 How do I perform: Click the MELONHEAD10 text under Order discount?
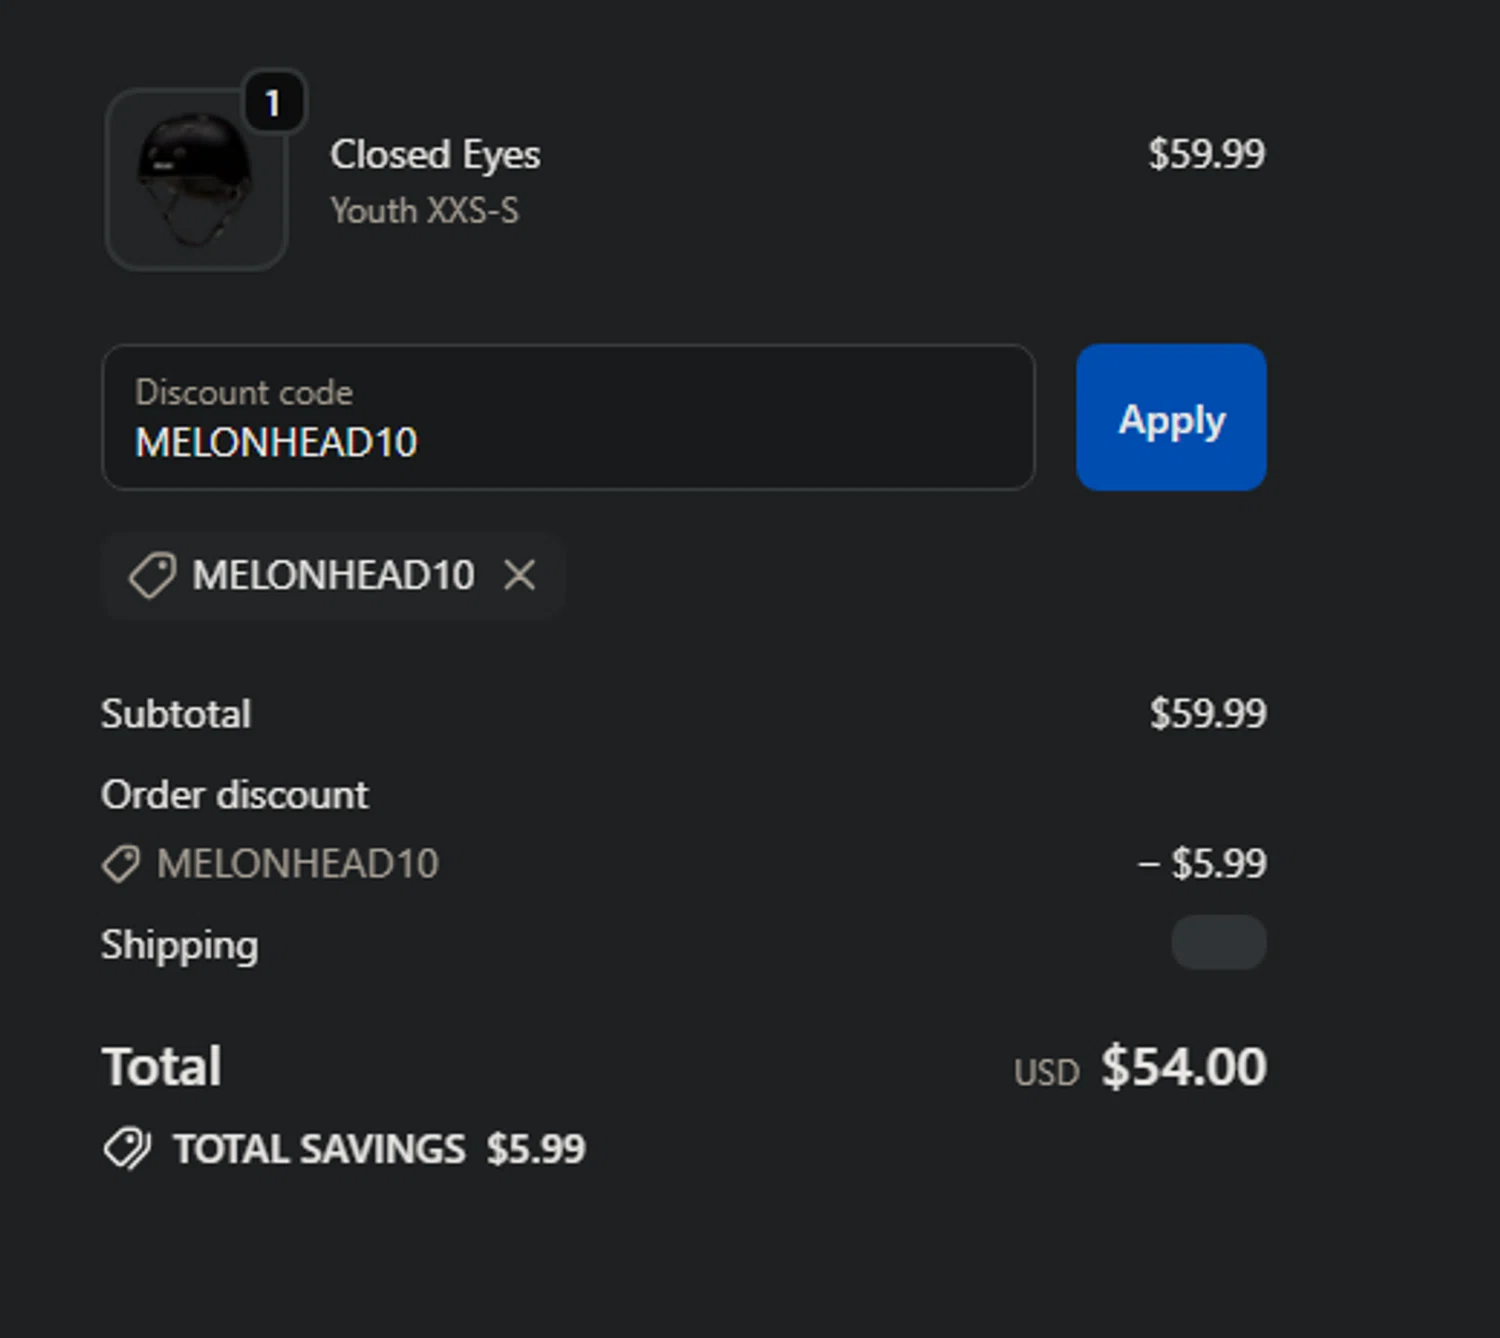click(298, 864)
